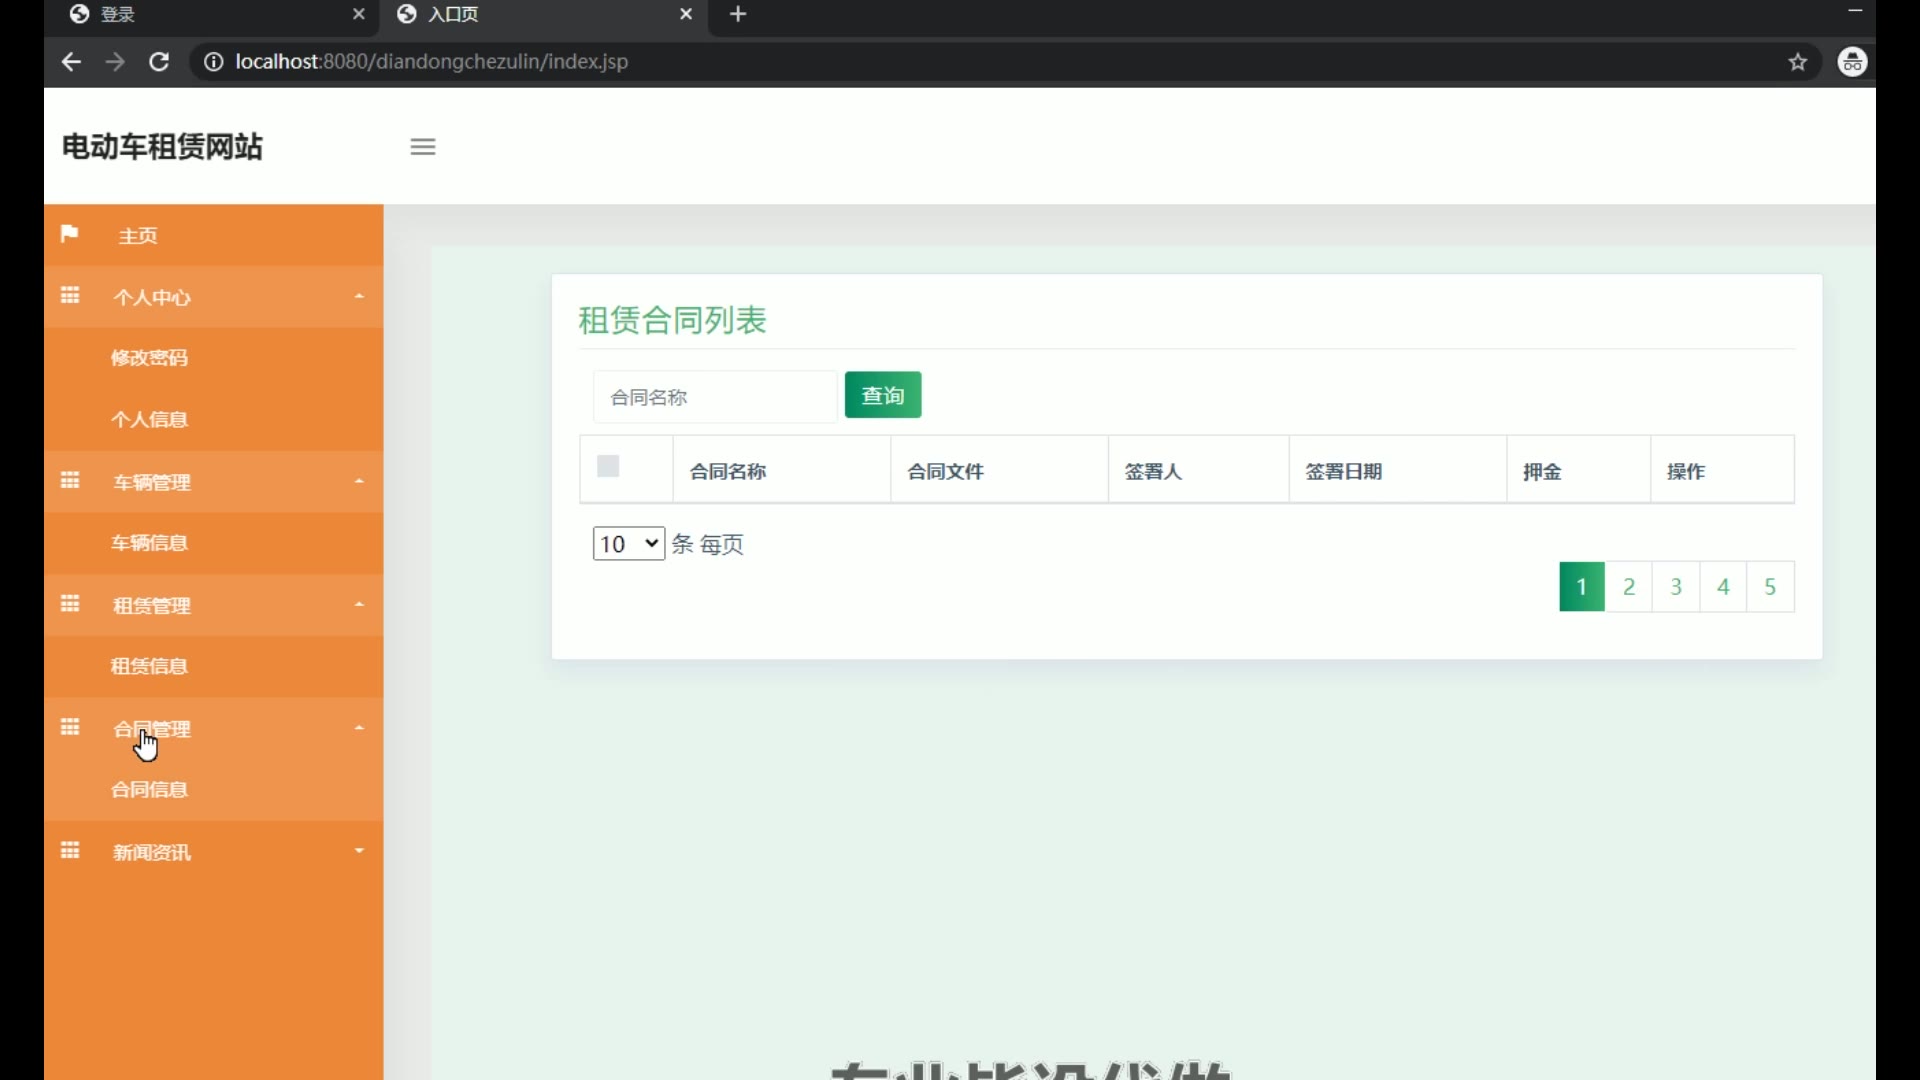This screenshot has height=1080, width=1920.
Task: Open a new browser tab
Action: 738,14
